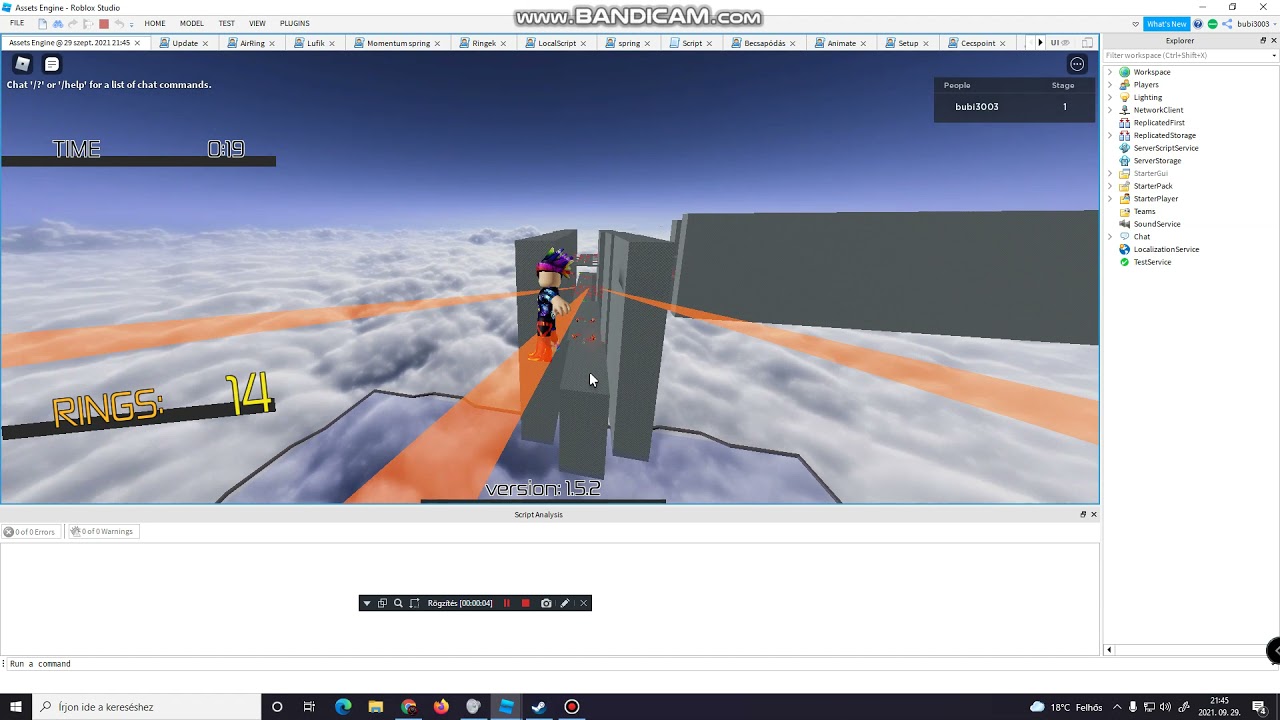This screenshot has width=1280, height=720.
Task: Take a screenshot with Bandicam camera icon
Action: [x=546, y=603]
